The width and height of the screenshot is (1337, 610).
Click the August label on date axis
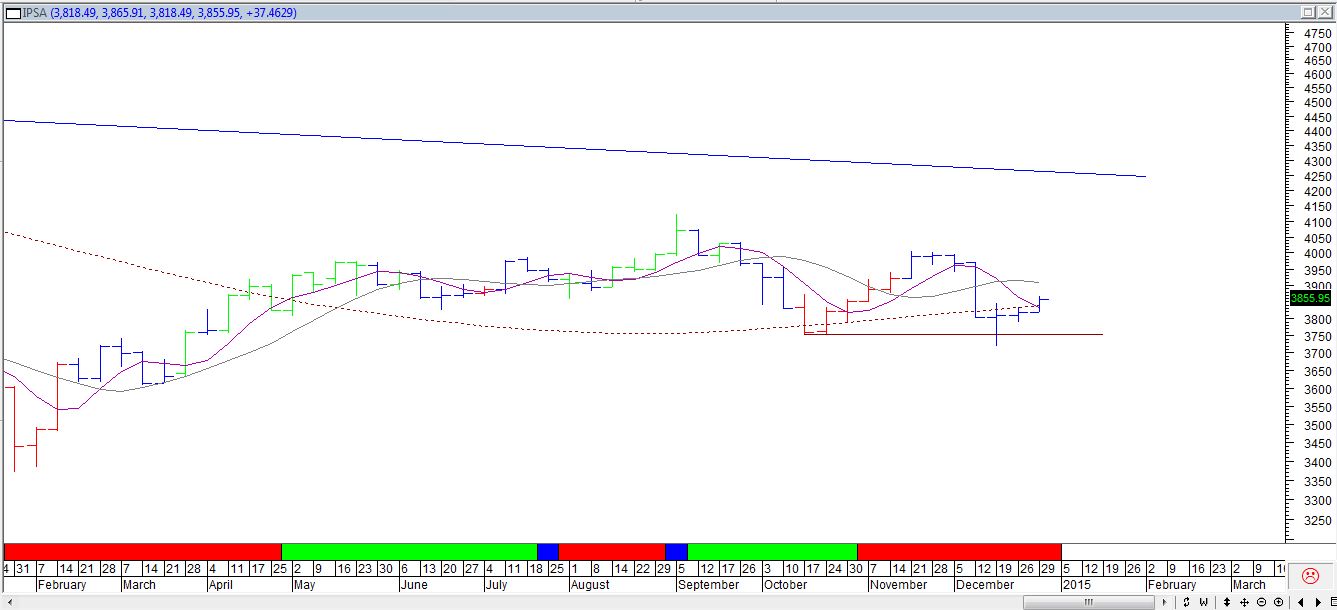[x=590, y=585]
